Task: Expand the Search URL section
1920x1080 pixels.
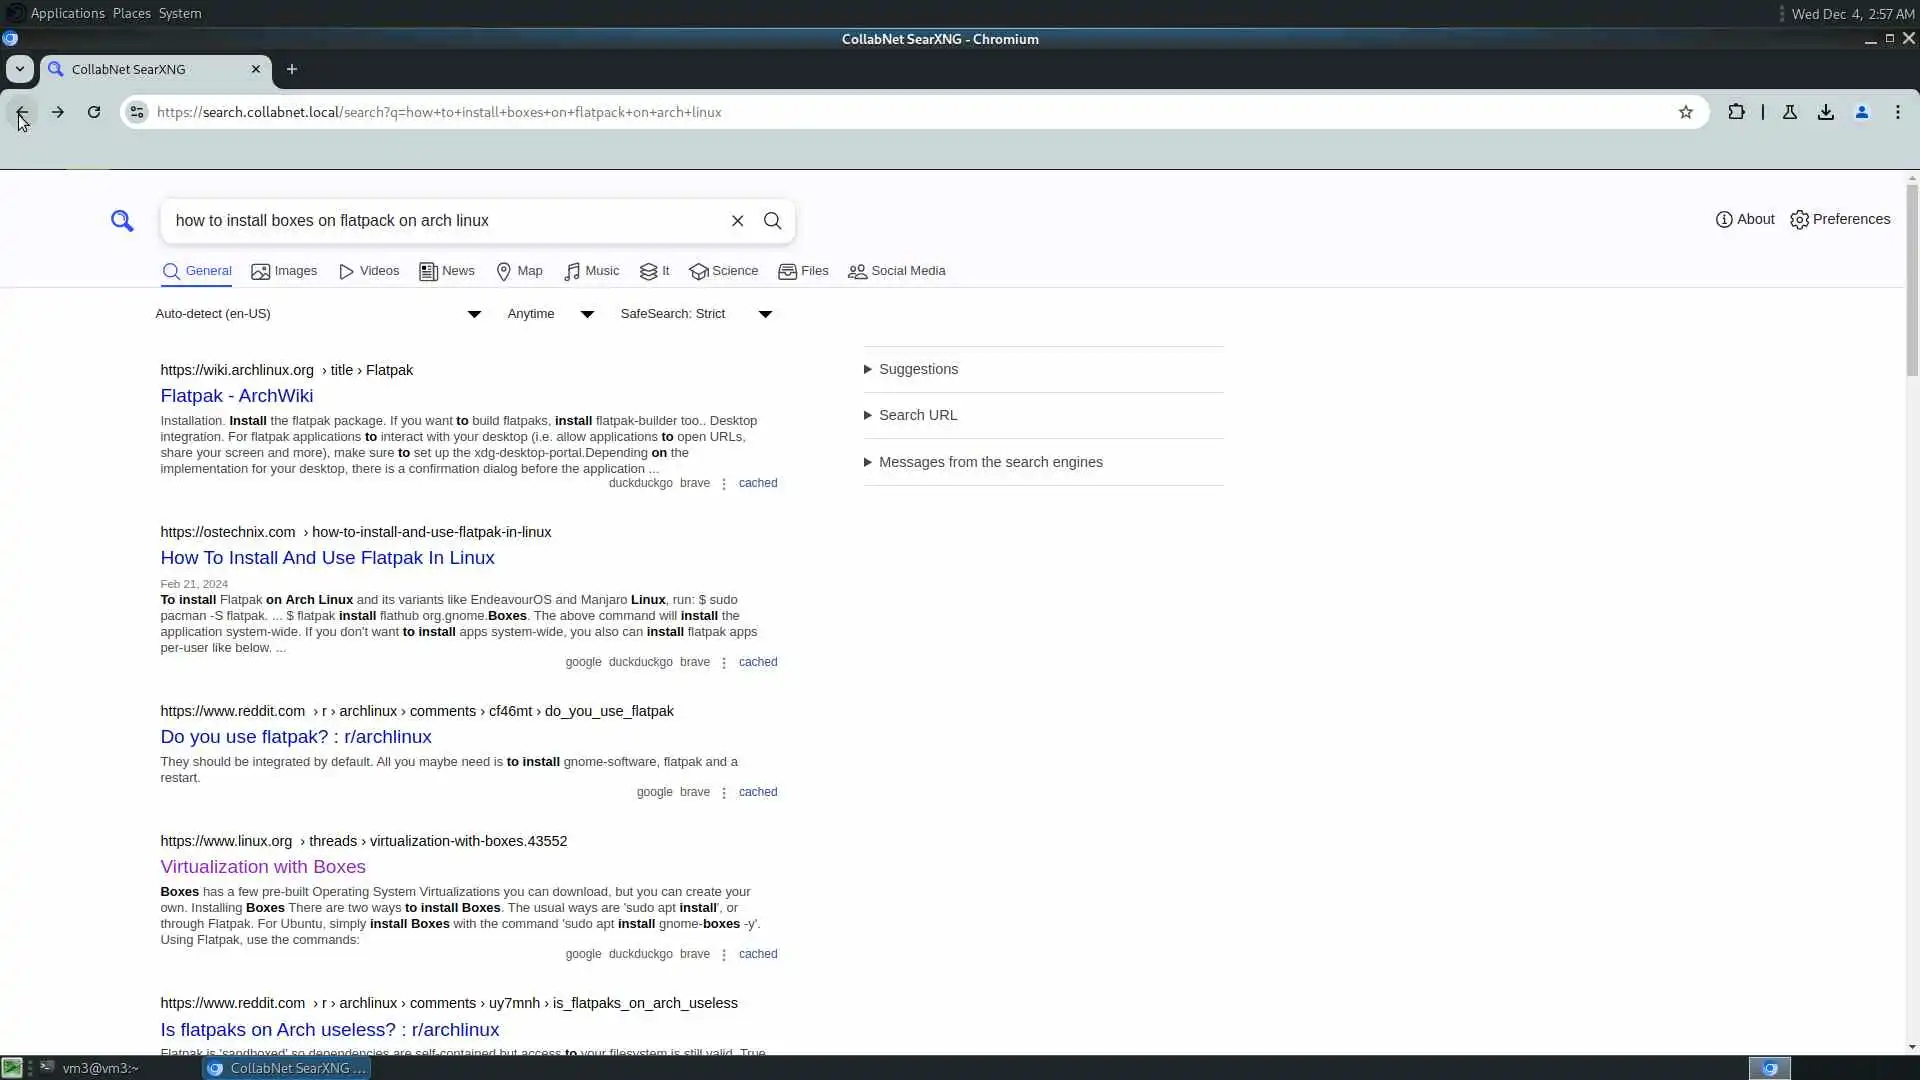Action: (x=917, y=415)
